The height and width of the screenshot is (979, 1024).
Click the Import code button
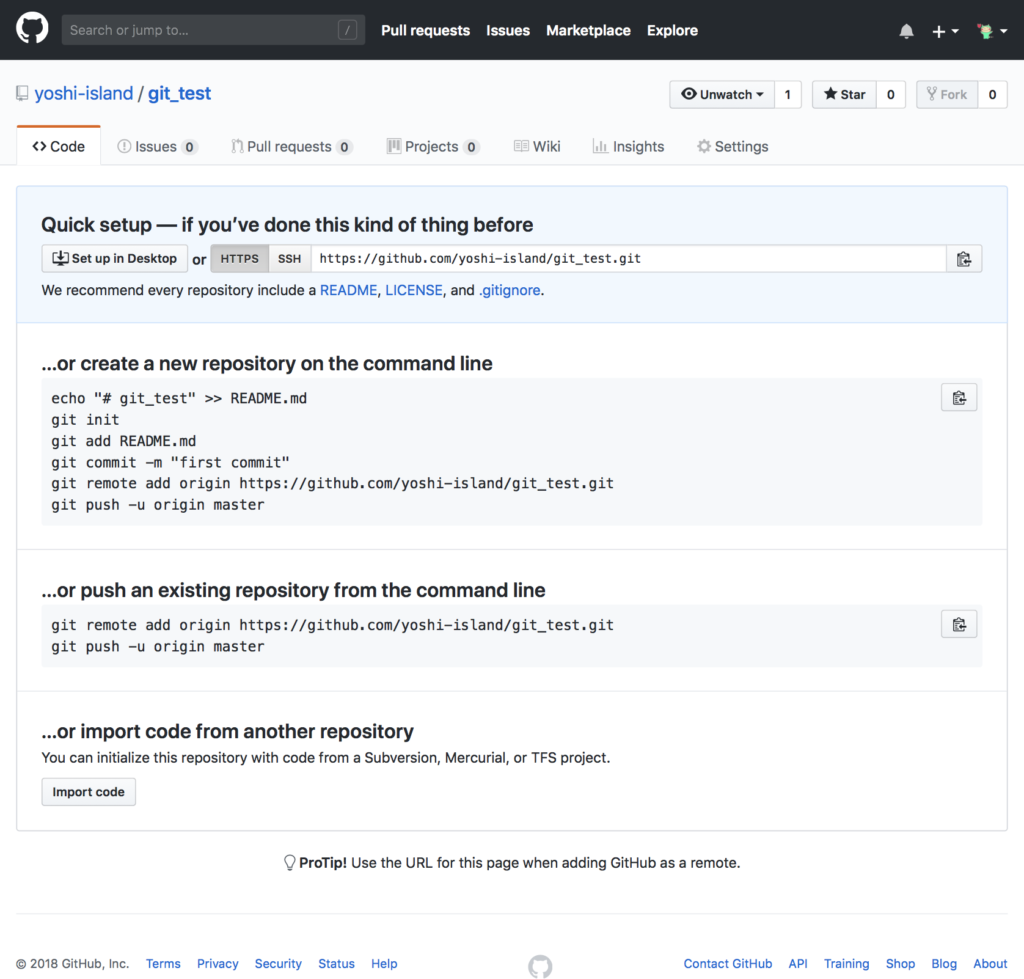pos(88,792)
